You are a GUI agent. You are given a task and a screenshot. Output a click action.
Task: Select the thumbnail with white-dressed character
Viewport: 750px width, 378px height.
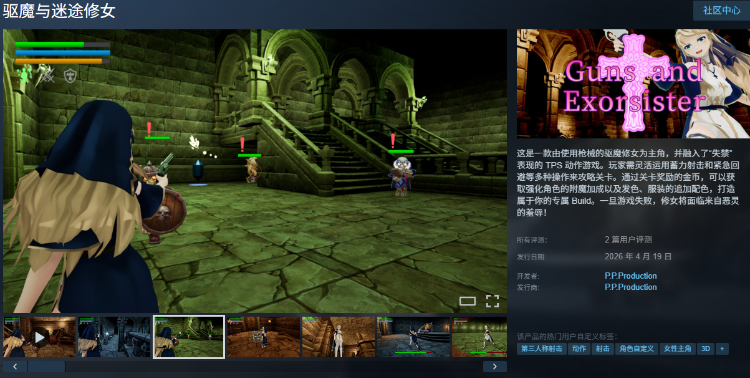coord(338,337)
